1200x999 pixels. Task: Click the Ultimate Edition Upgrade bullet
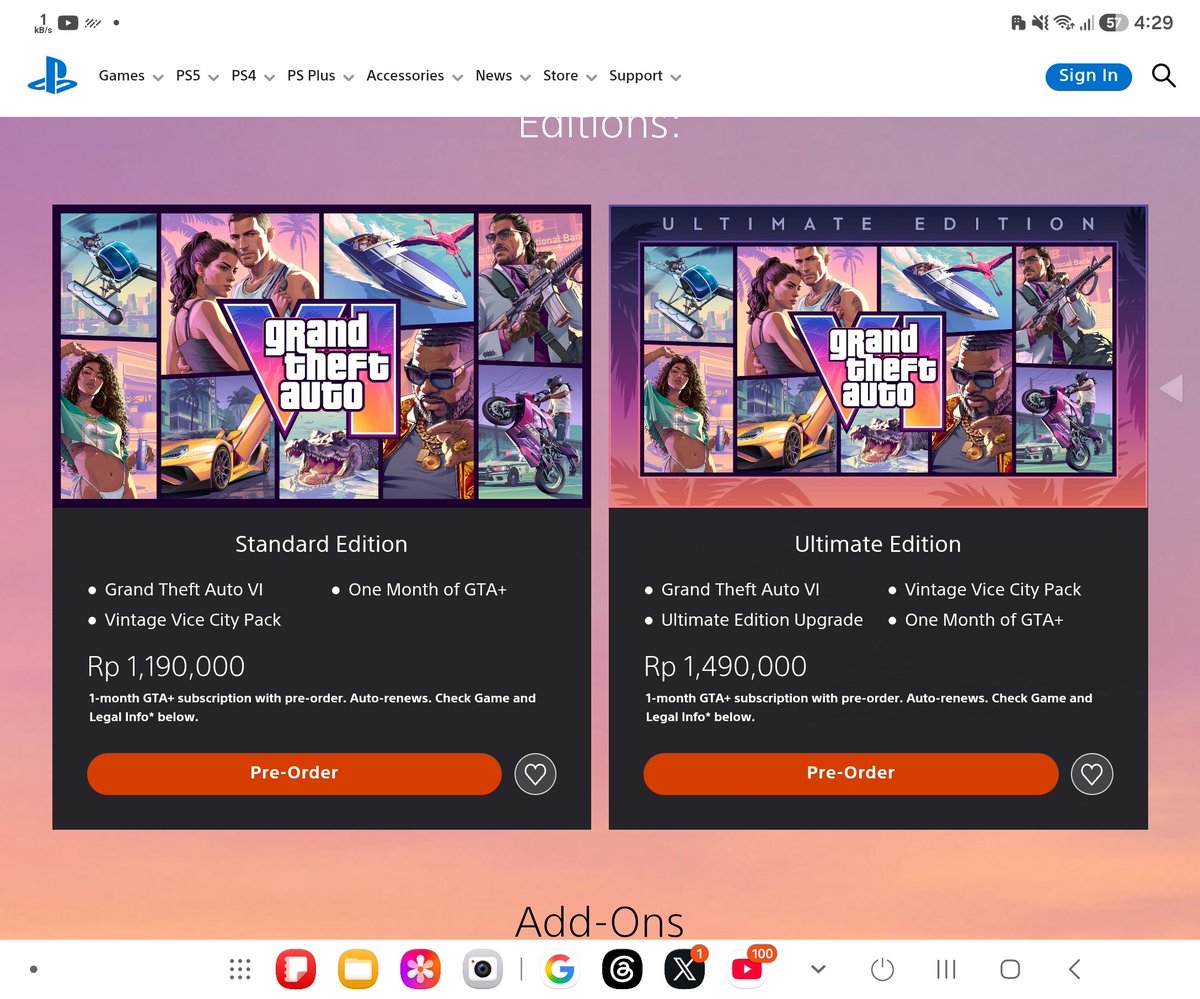click(762, 620)
